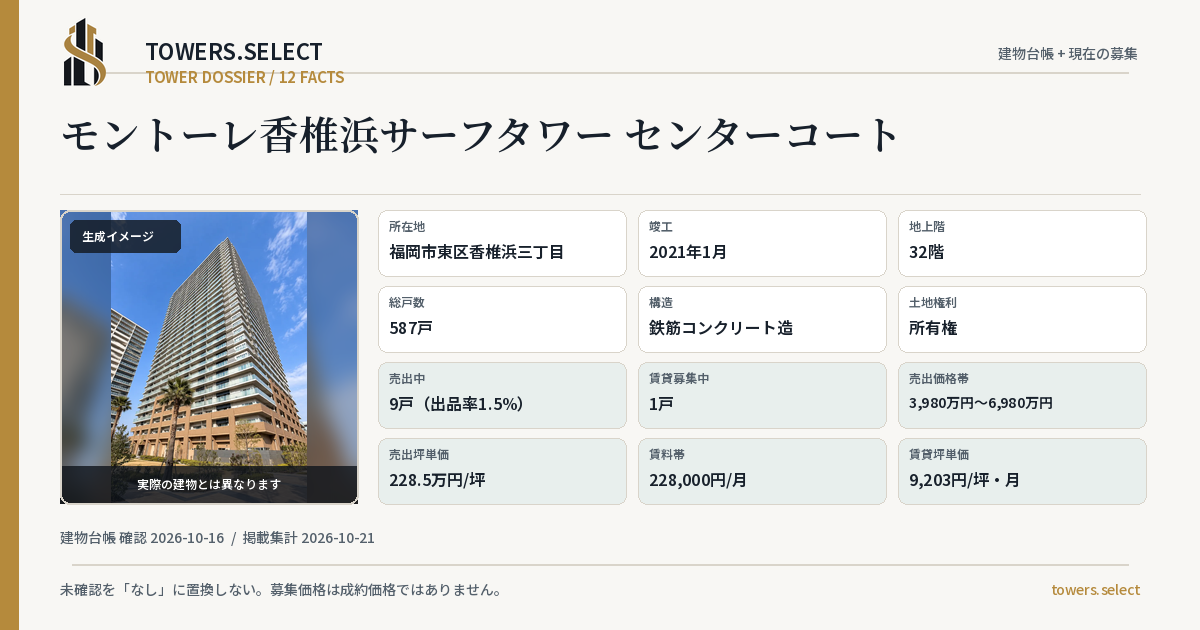Select the 賃料帯 228,000円/月 card
This screenshot has height=630, width=1200.
tap(762, 471)
